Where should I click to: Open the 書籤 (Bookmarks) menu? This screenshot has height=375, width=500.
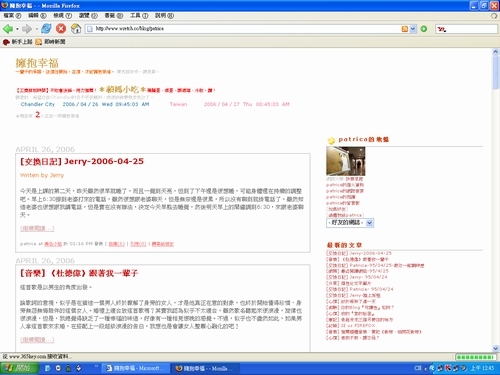(114, 16)
